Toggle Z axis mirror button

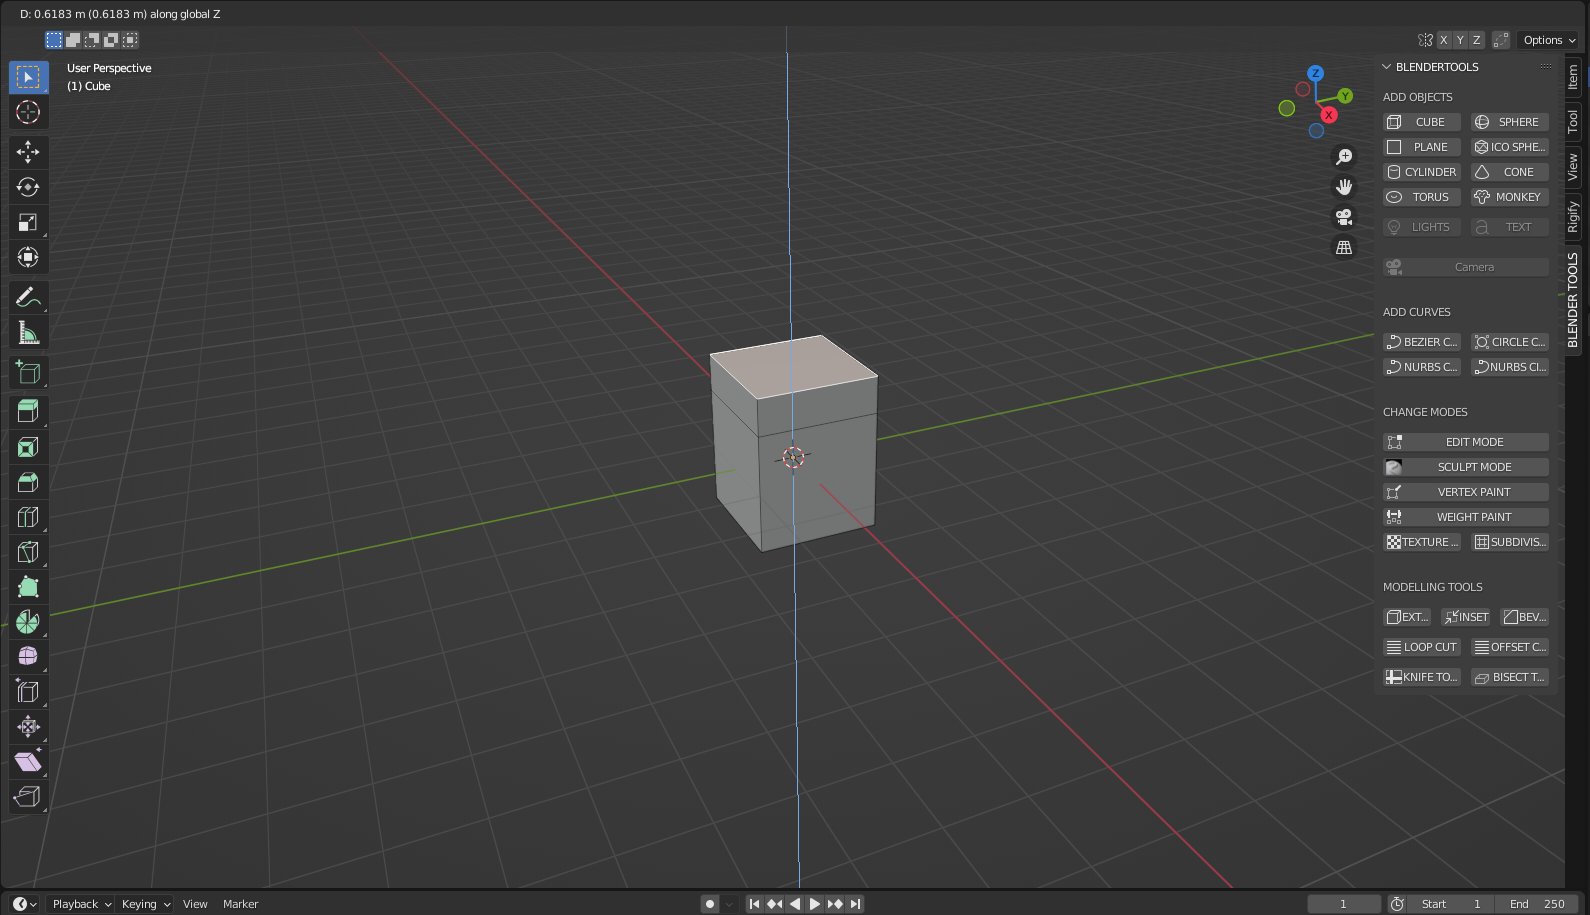tap(1477, 40)
